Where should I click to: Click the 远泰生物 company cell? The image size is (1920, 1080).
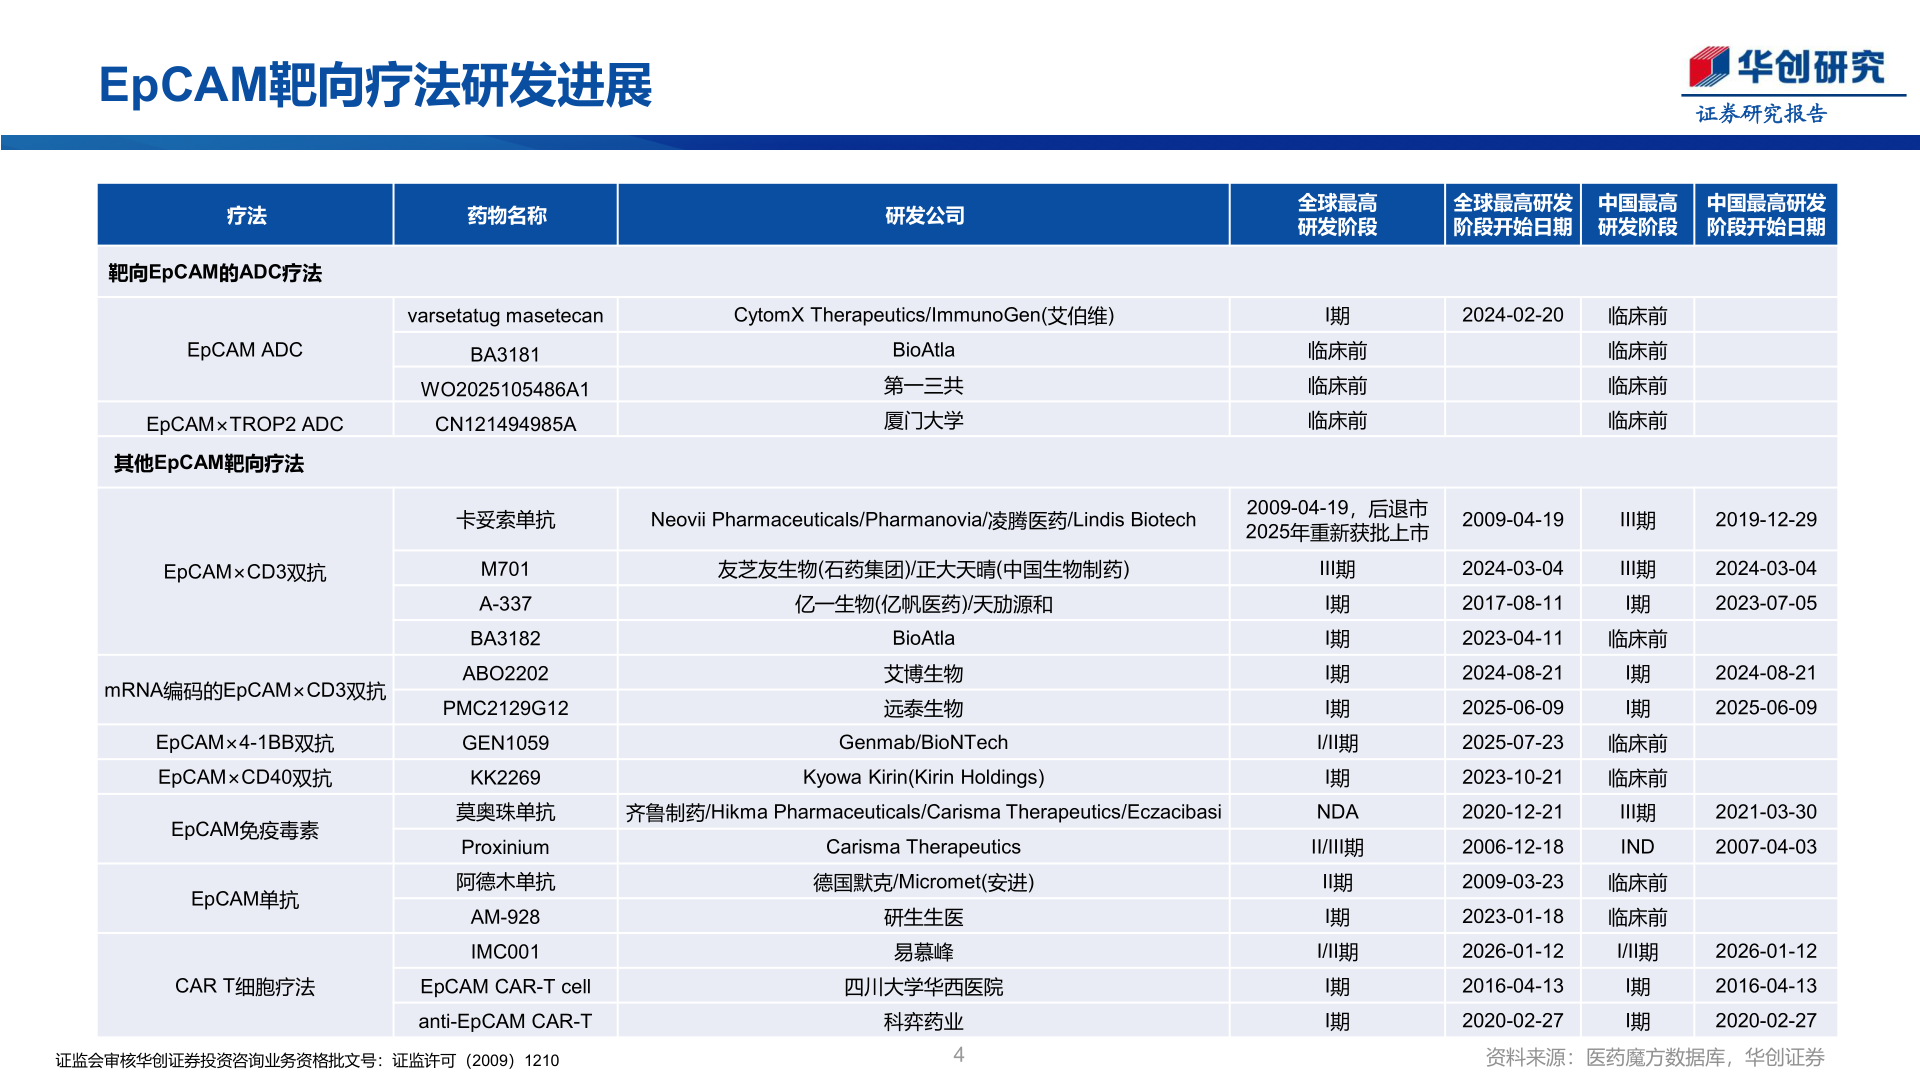click(x=924, y=708)
